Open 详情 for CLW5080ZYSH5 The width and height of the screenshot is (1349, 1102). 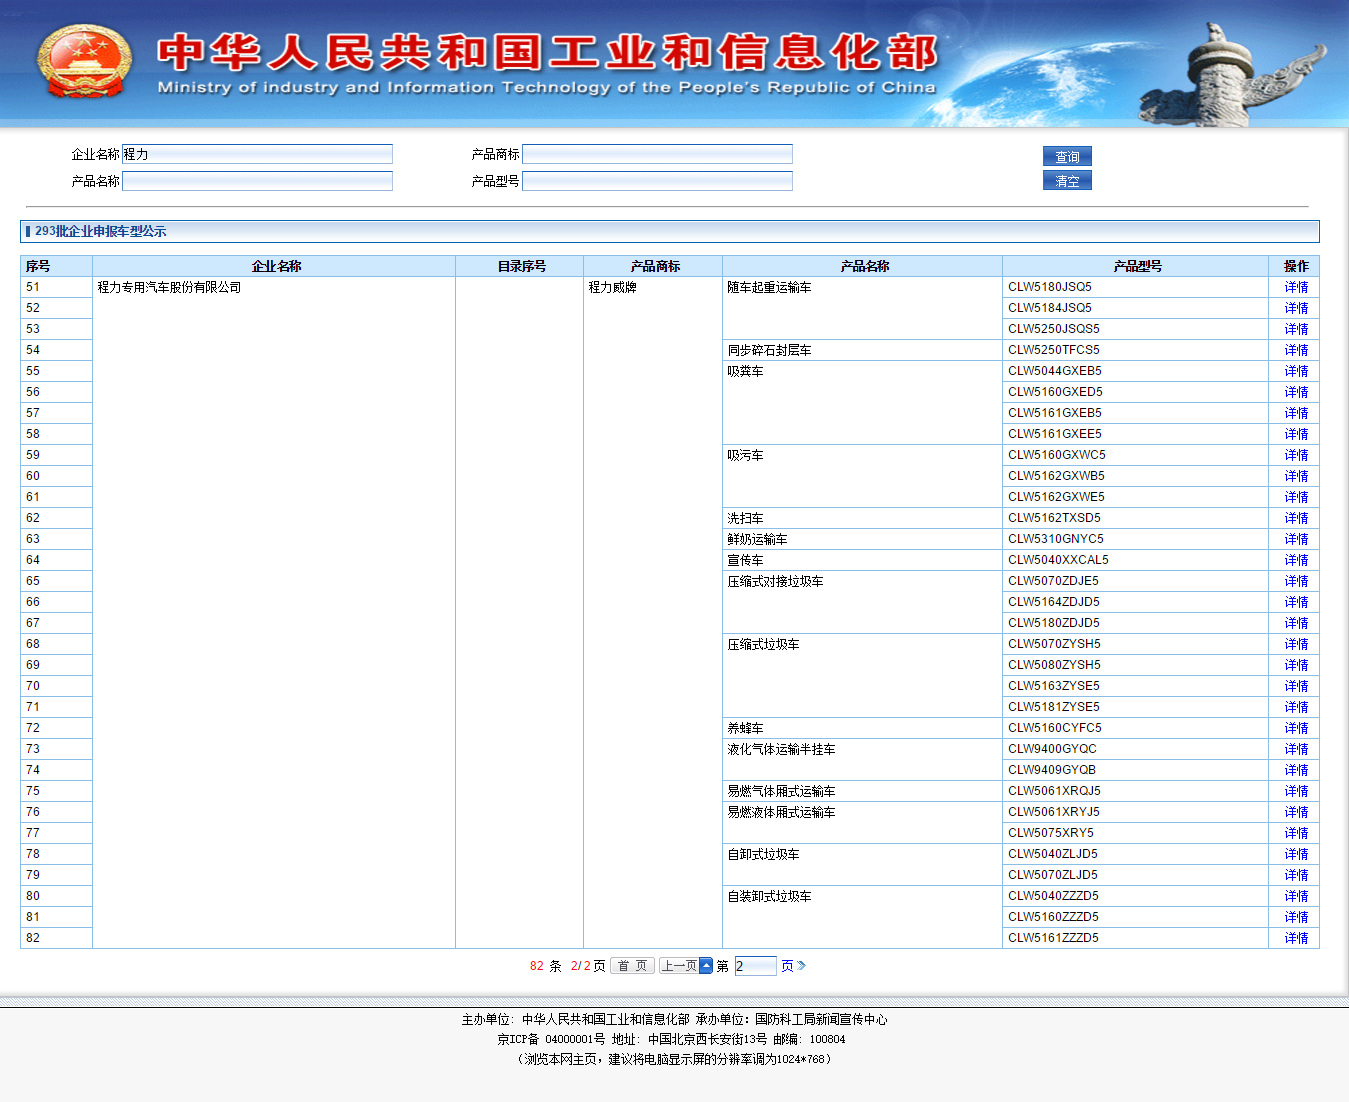tap(1296, 665)
